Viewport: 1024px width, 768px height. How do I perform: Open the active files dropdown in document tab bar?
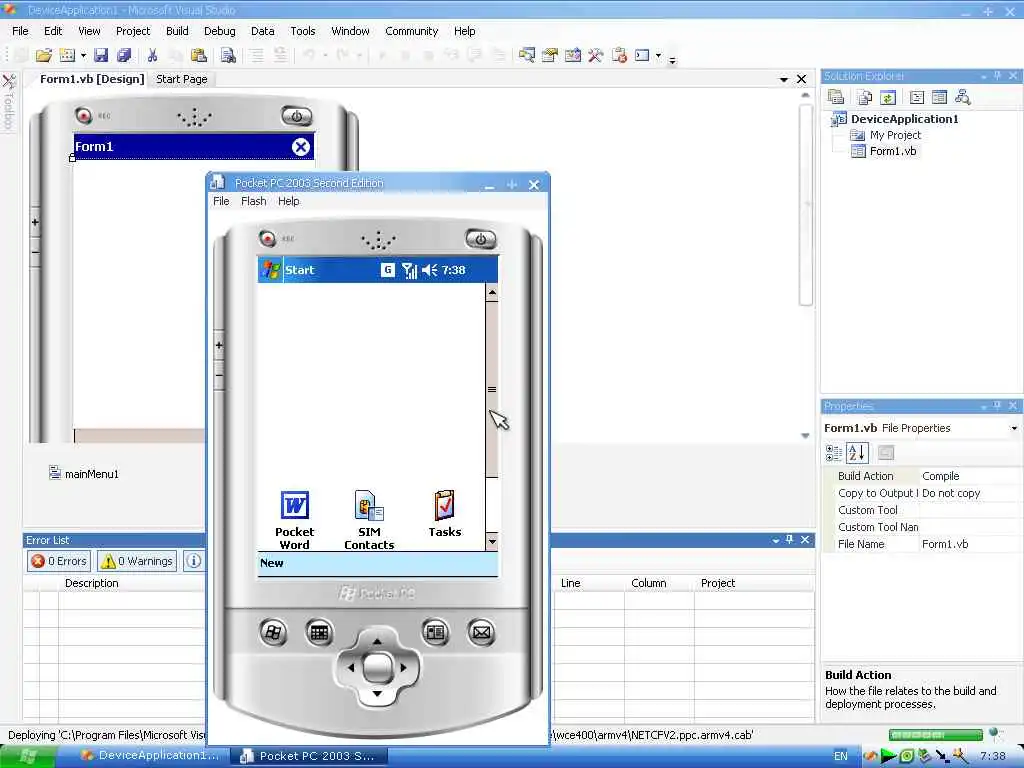click(783, 80)
